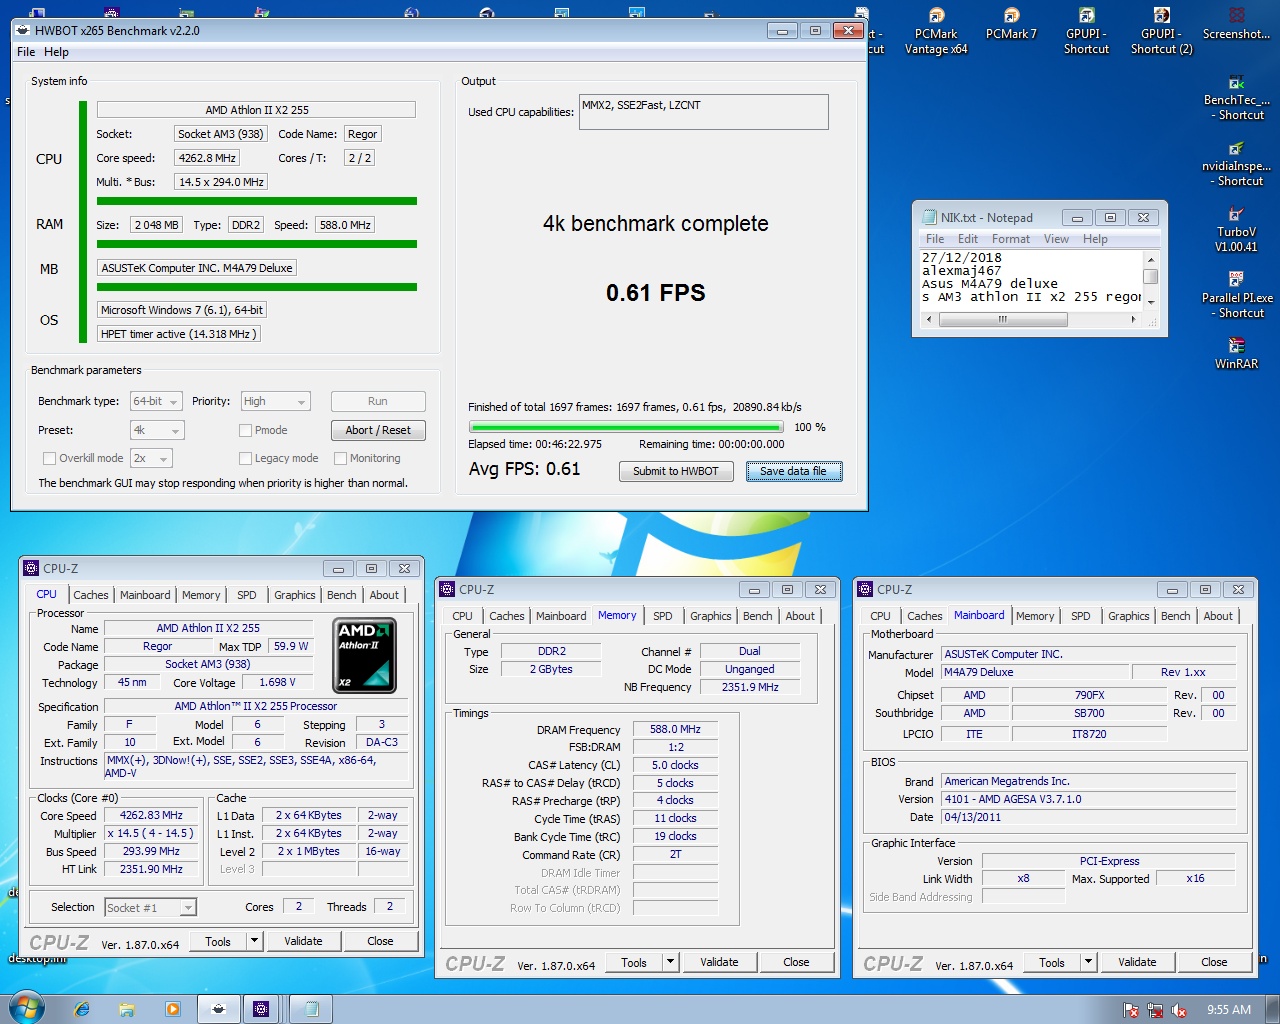Click Submit to HWBOT button
This screenshot has width=1280, height=1024.
pyautogui.click(x=675, y=471)
